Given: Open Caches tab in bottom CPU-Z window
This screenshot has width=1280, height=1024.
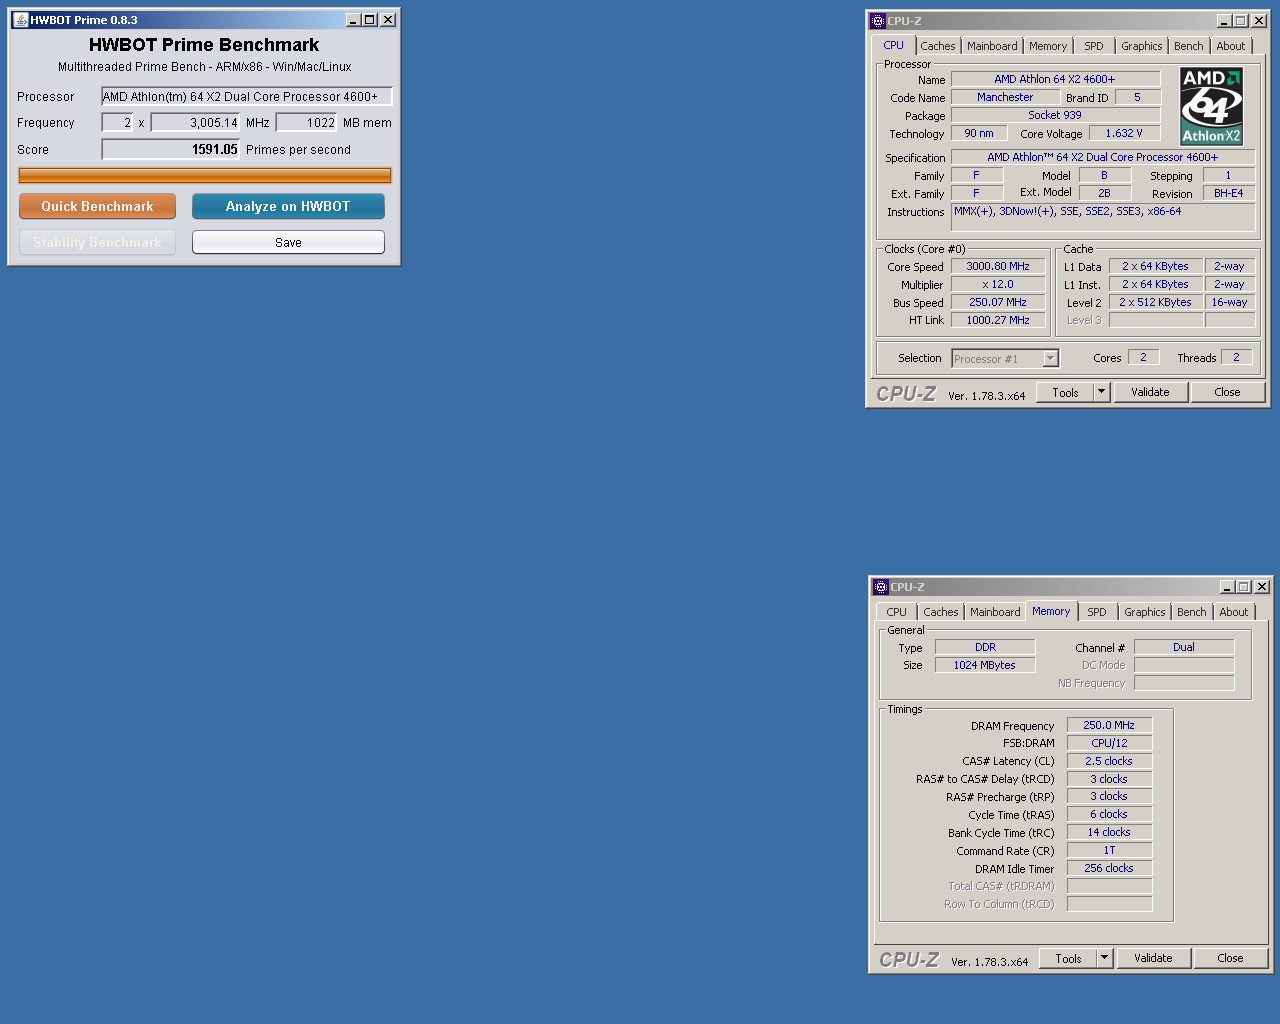Looking at the screenshot, I should (x=941, y=612).
